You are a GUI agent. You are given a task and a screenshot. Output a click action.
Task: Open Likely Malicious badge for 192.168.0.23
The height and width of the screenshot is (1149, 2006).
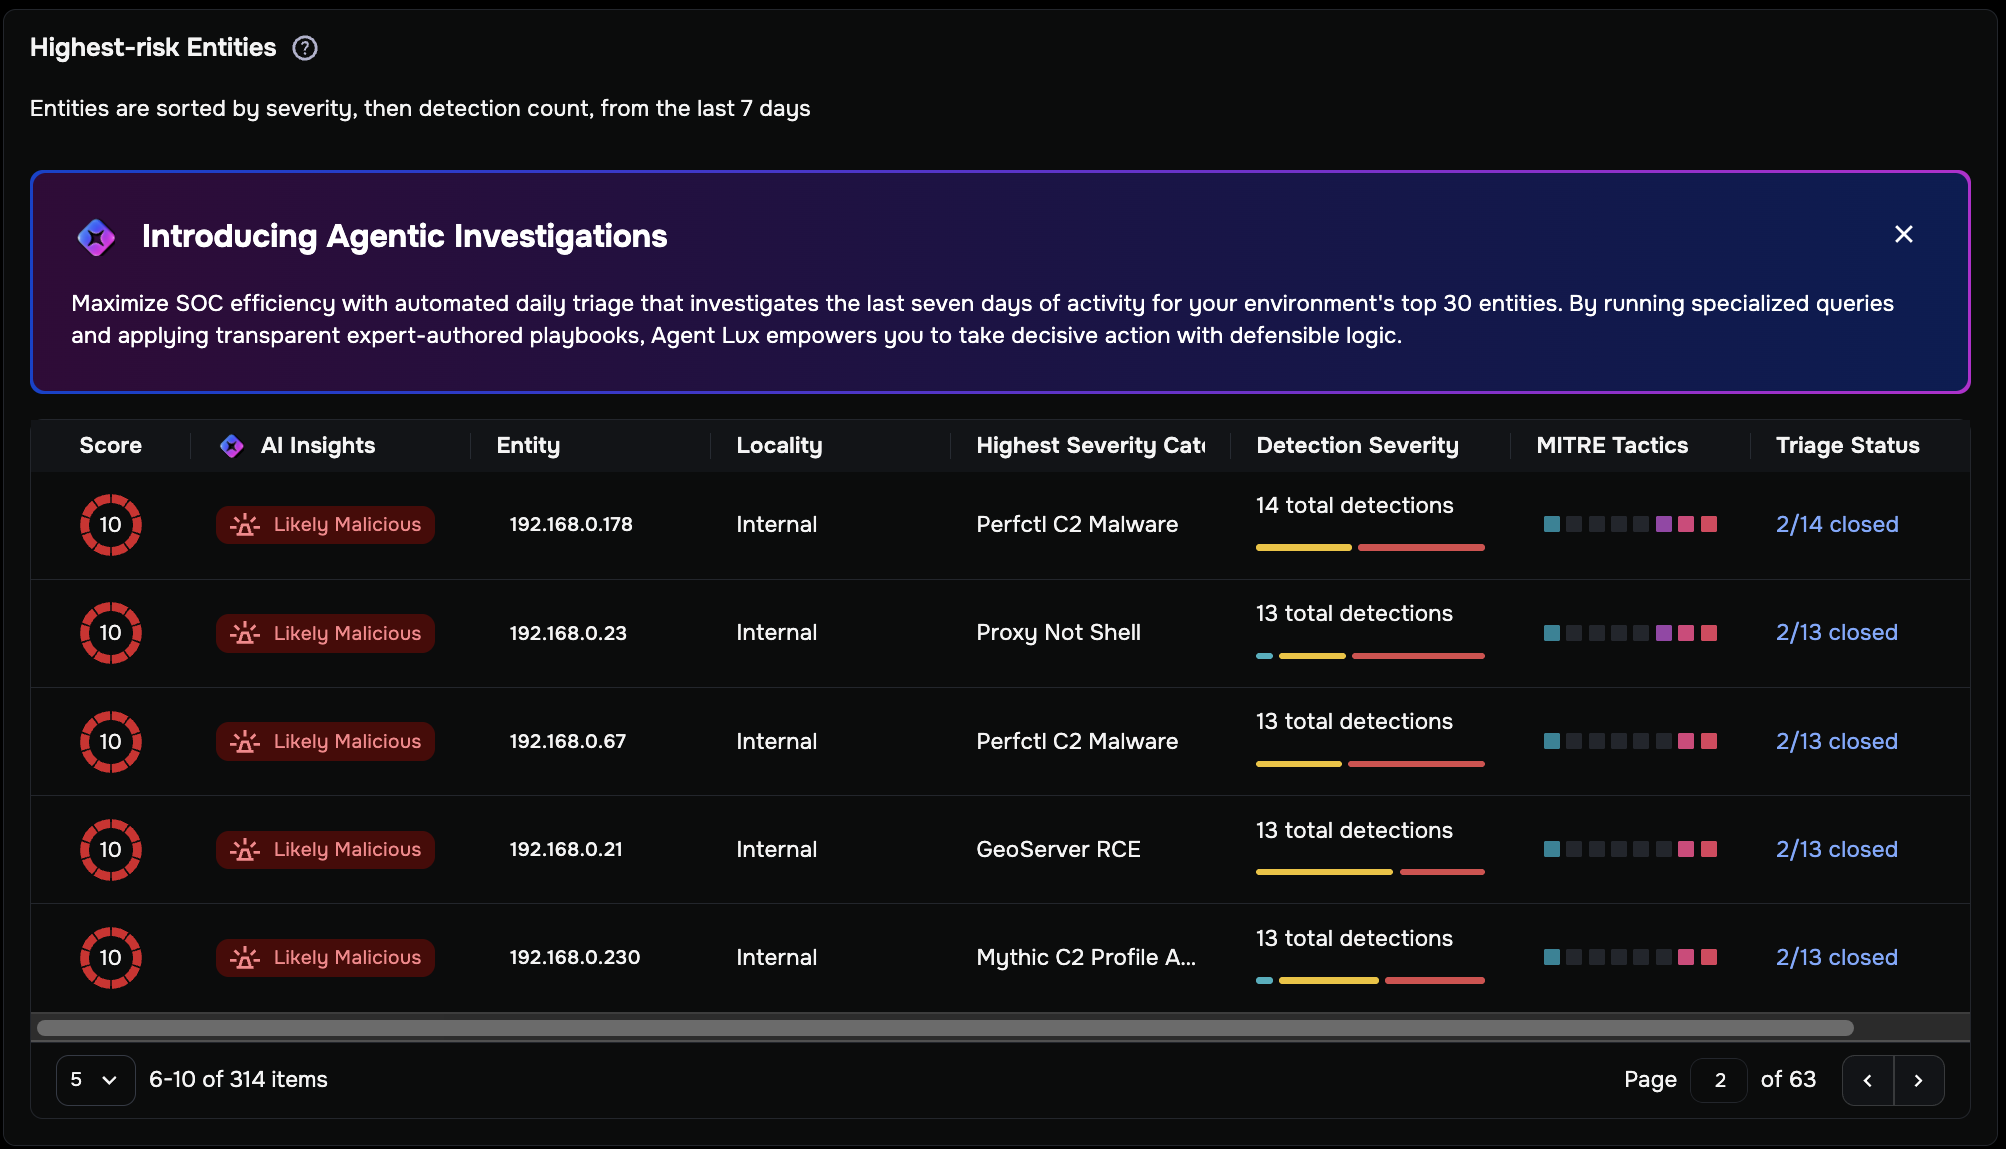pos(325,633)
